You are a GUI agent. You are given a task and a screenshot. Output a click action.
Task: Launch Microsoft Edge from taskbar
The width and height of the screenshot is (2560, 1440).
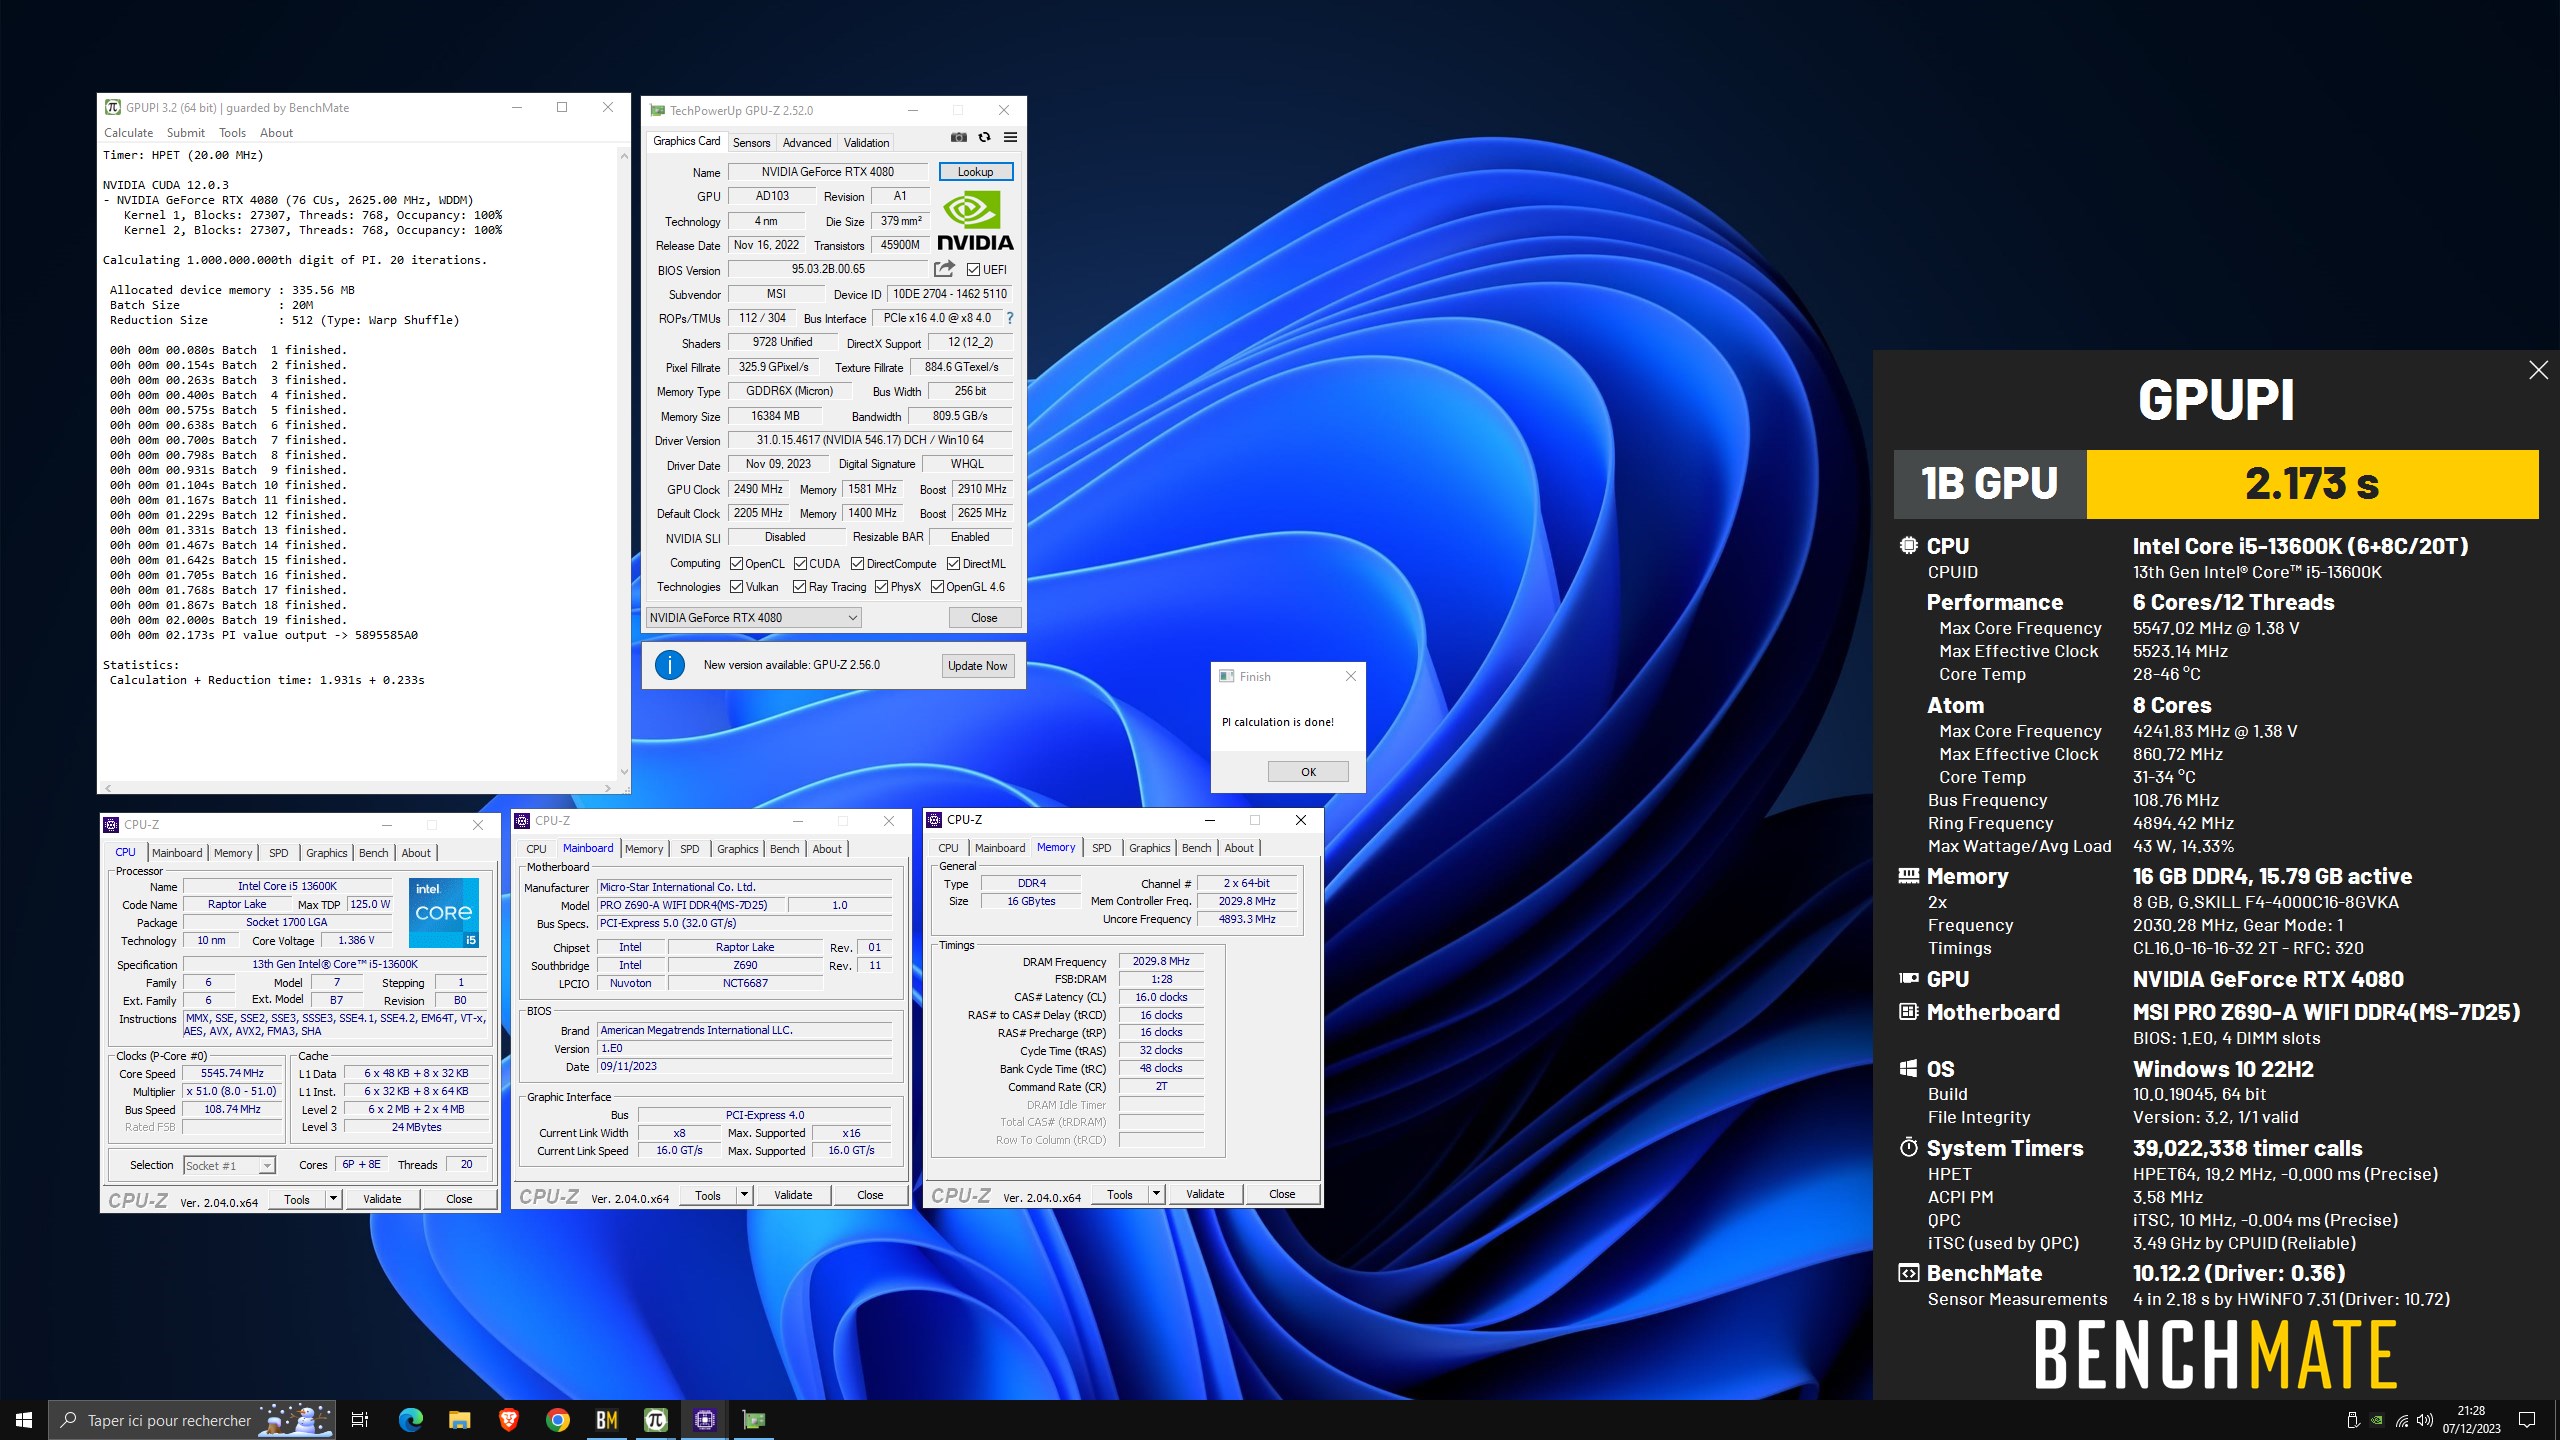coord(411,1420)
